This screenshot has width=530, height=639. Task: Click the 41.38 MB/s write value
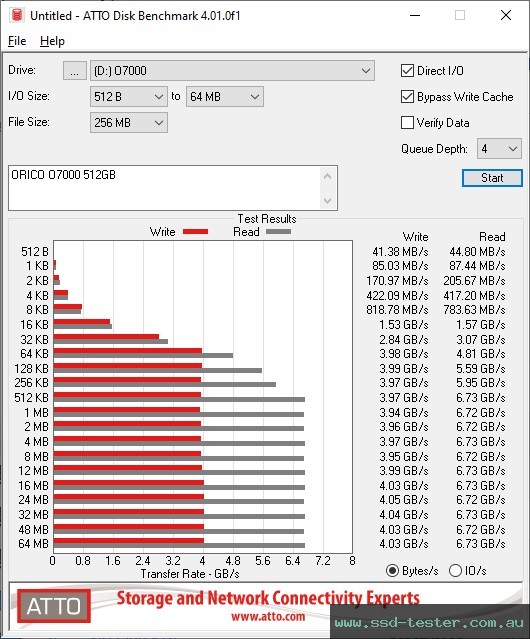point(400,252)
